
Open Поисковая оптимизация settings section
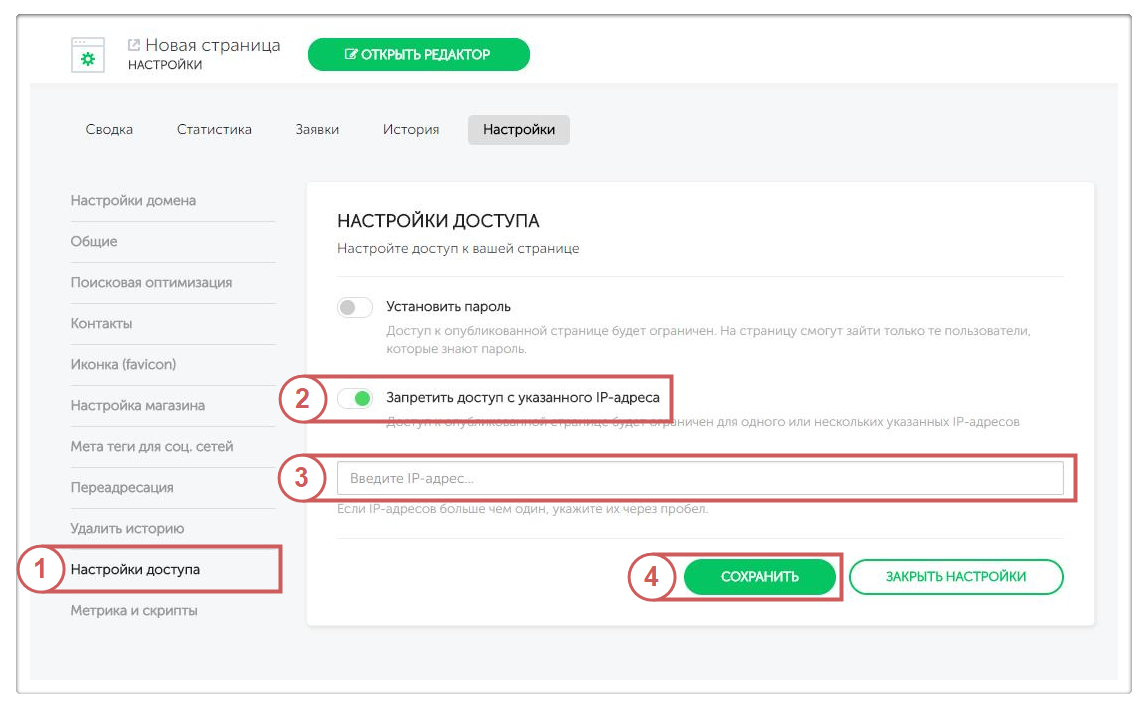(151, 282)
